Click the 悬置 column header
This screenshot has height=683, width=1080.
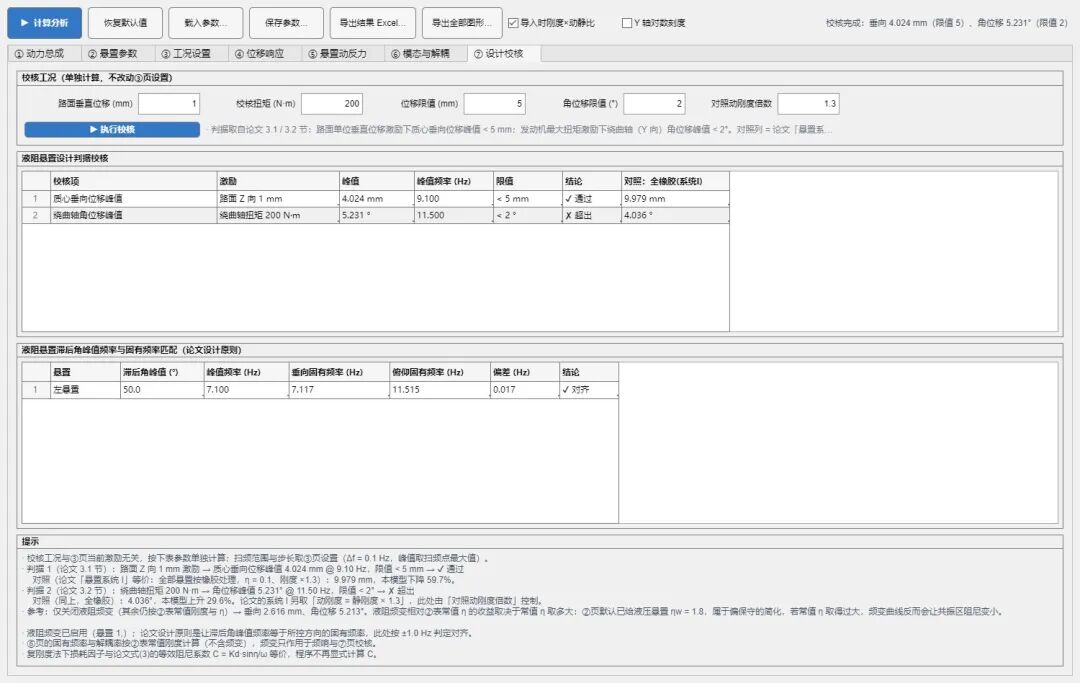click(86, 372)
